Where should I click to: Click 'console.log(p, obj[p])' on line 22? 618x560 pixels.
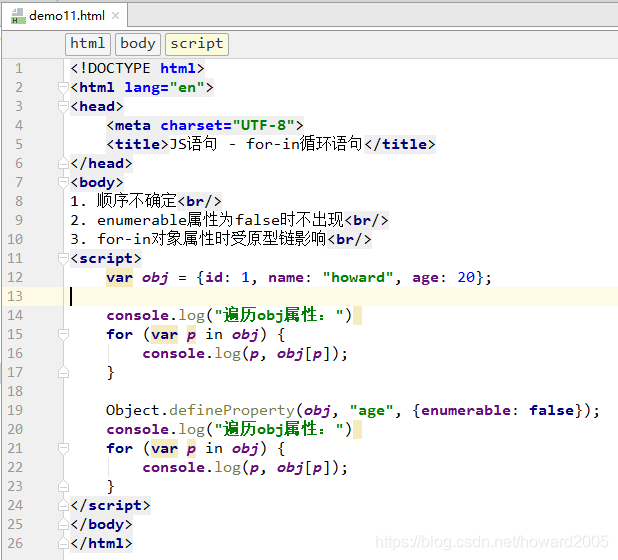pyautogui.click(x=240, y=467)
